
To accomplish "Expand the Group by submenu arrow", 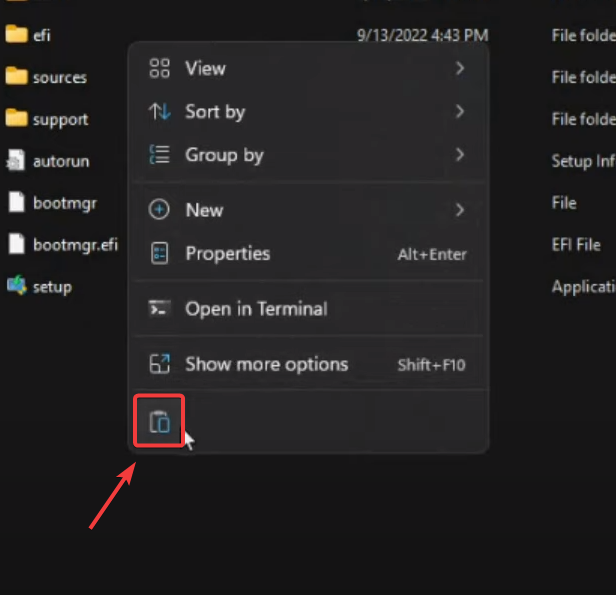I will [460, 154].
